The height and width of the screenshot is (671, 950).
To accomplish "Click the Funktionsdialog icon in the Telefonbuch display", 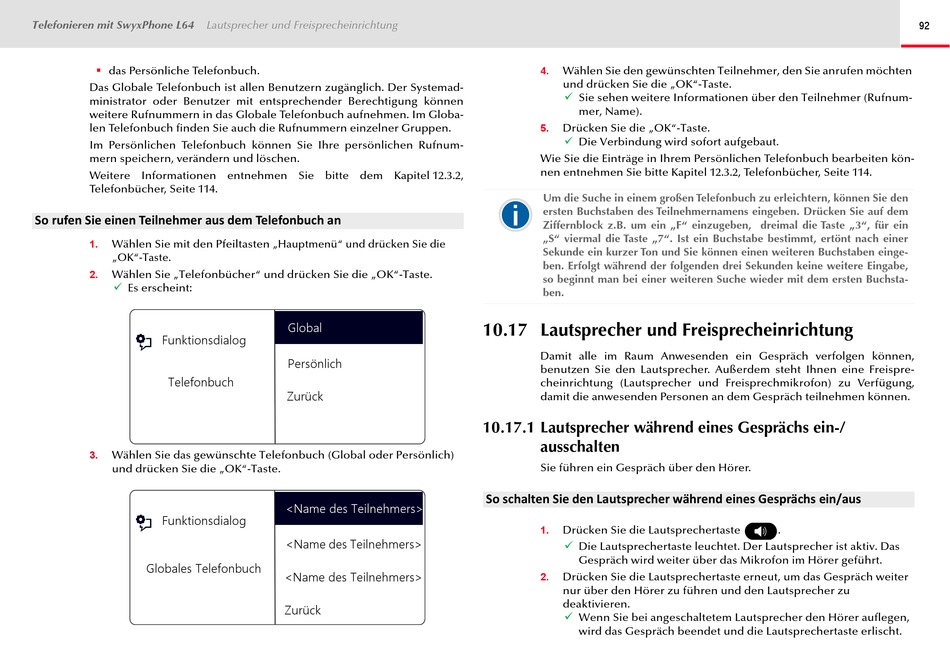I will [x=144, y=342].
